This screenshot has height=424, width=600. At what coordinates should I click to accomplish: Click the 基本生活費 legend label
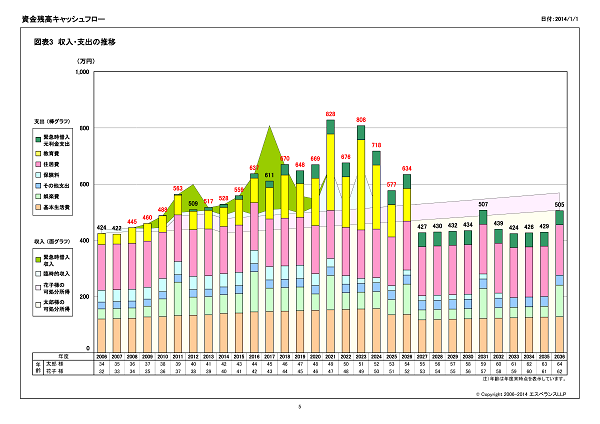point(57,207)
